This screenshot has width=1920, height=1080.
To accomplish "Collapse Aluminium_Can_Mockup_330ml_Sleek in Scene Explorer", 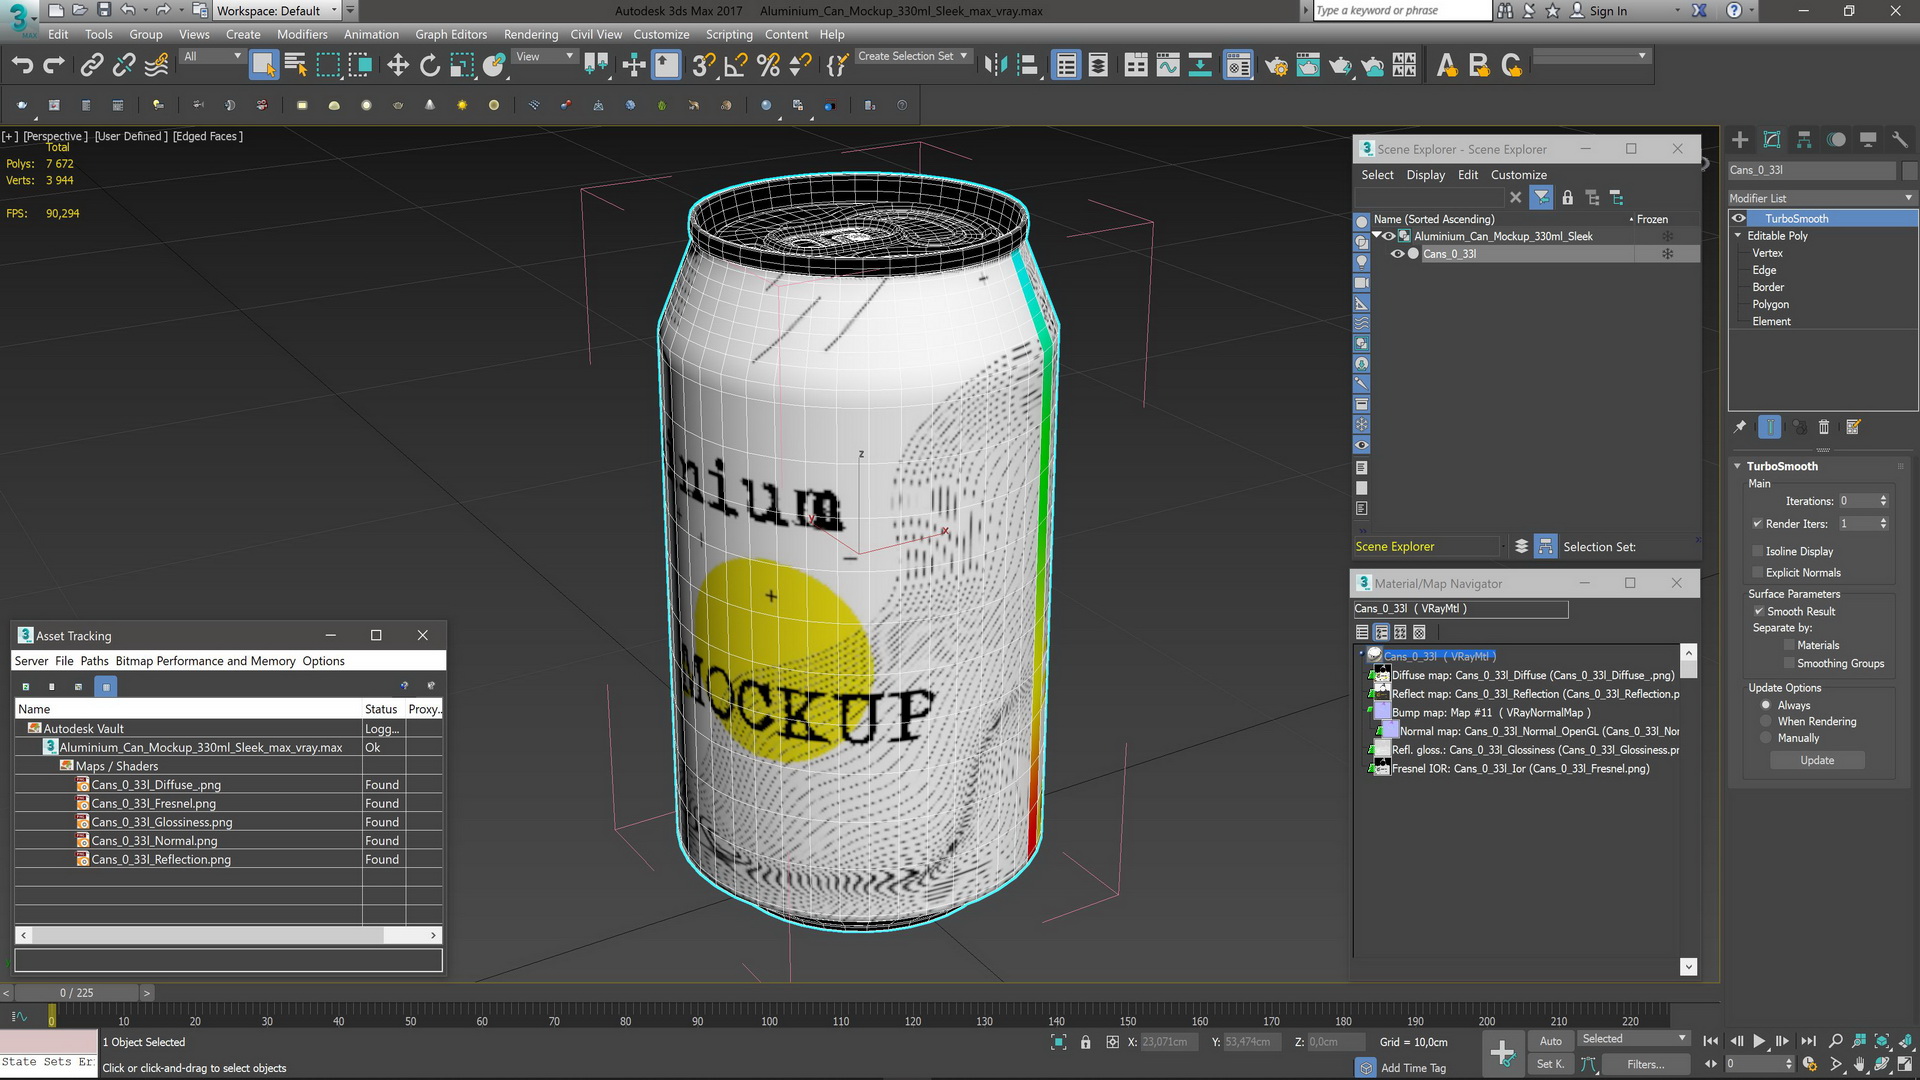I will tap(1376, 236).
